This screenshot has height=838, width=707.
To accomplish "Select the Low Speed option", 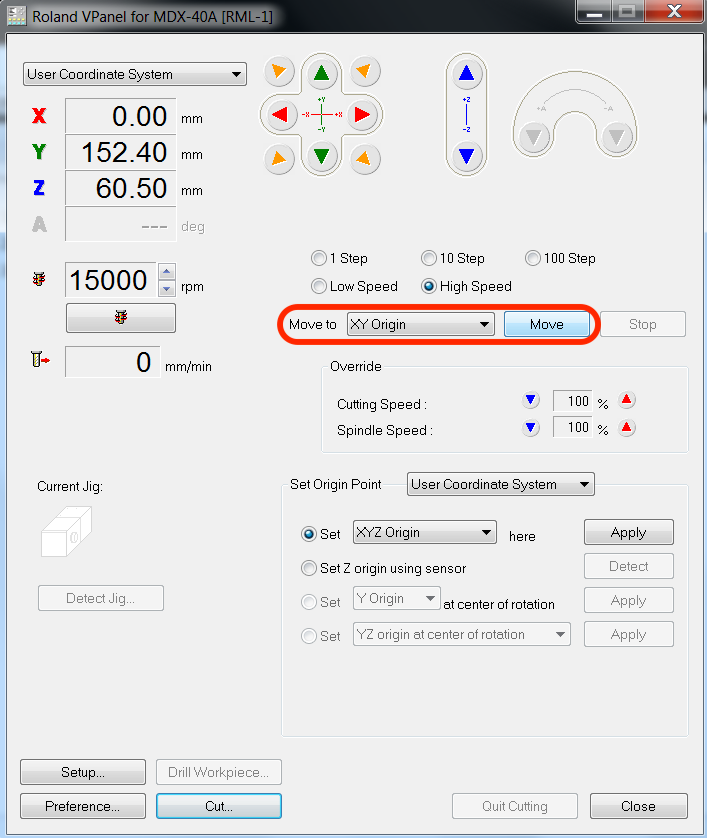I will (x=319, y=286).
